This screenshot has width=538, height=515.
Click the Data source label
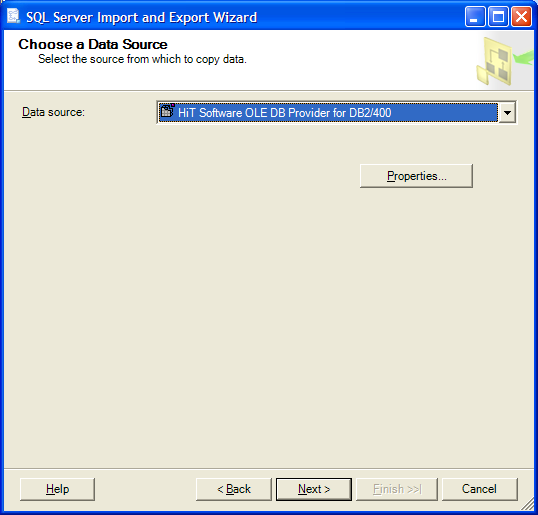tap(53, 112)
